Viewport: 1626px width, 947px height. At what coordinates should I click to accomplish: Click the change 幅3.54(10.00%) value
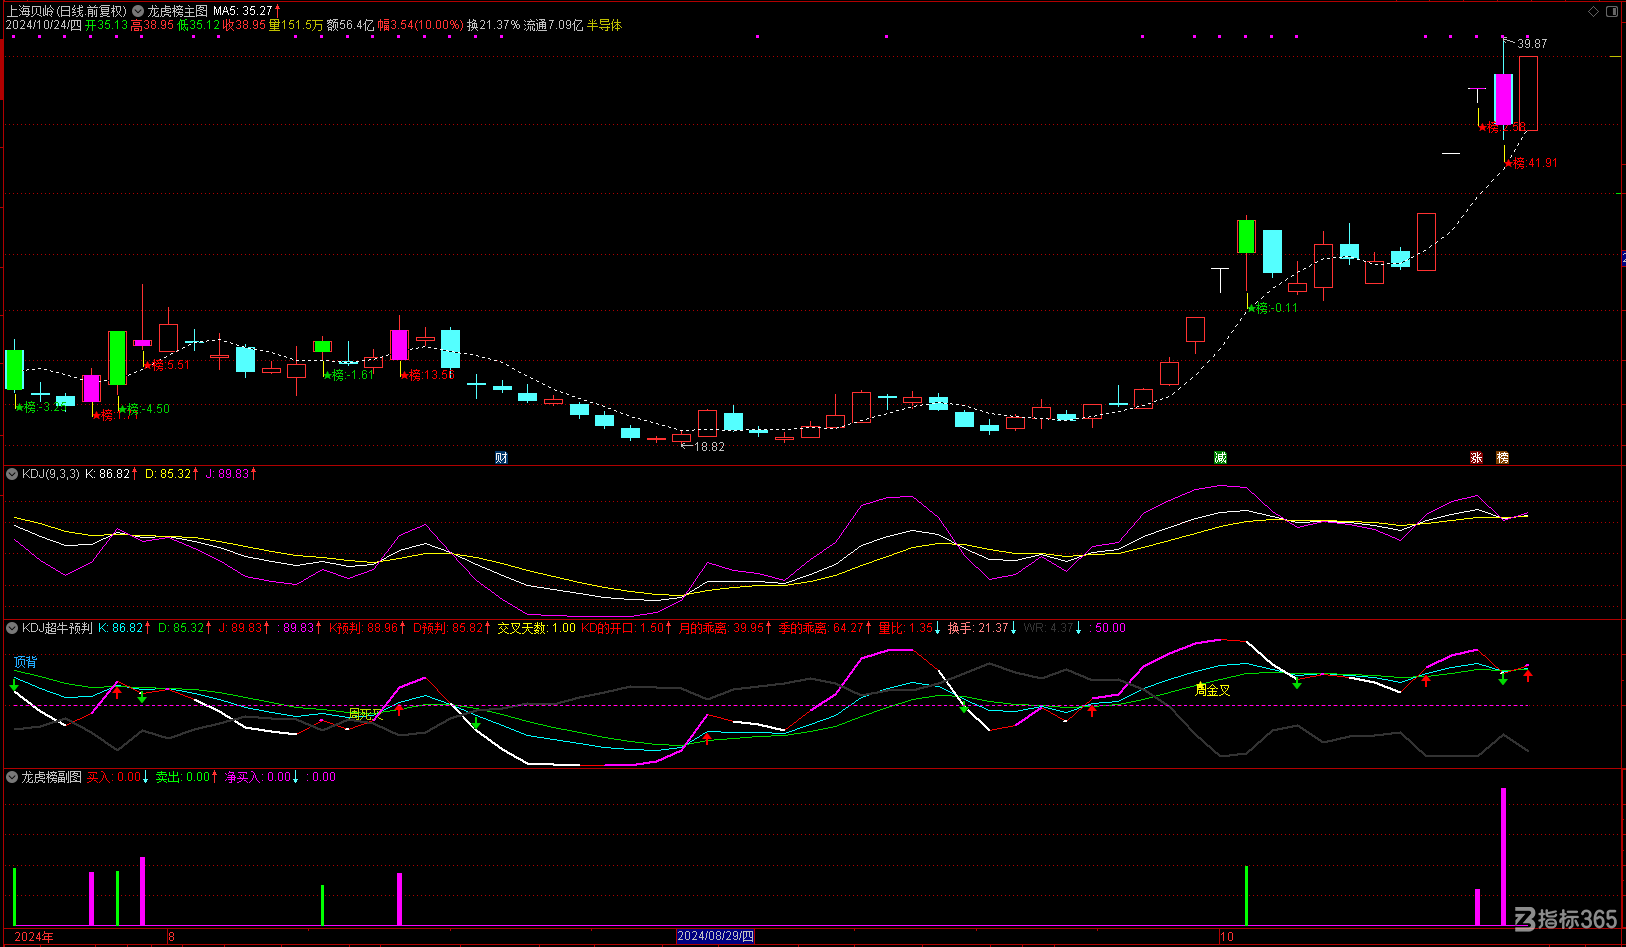coord(420,25)
